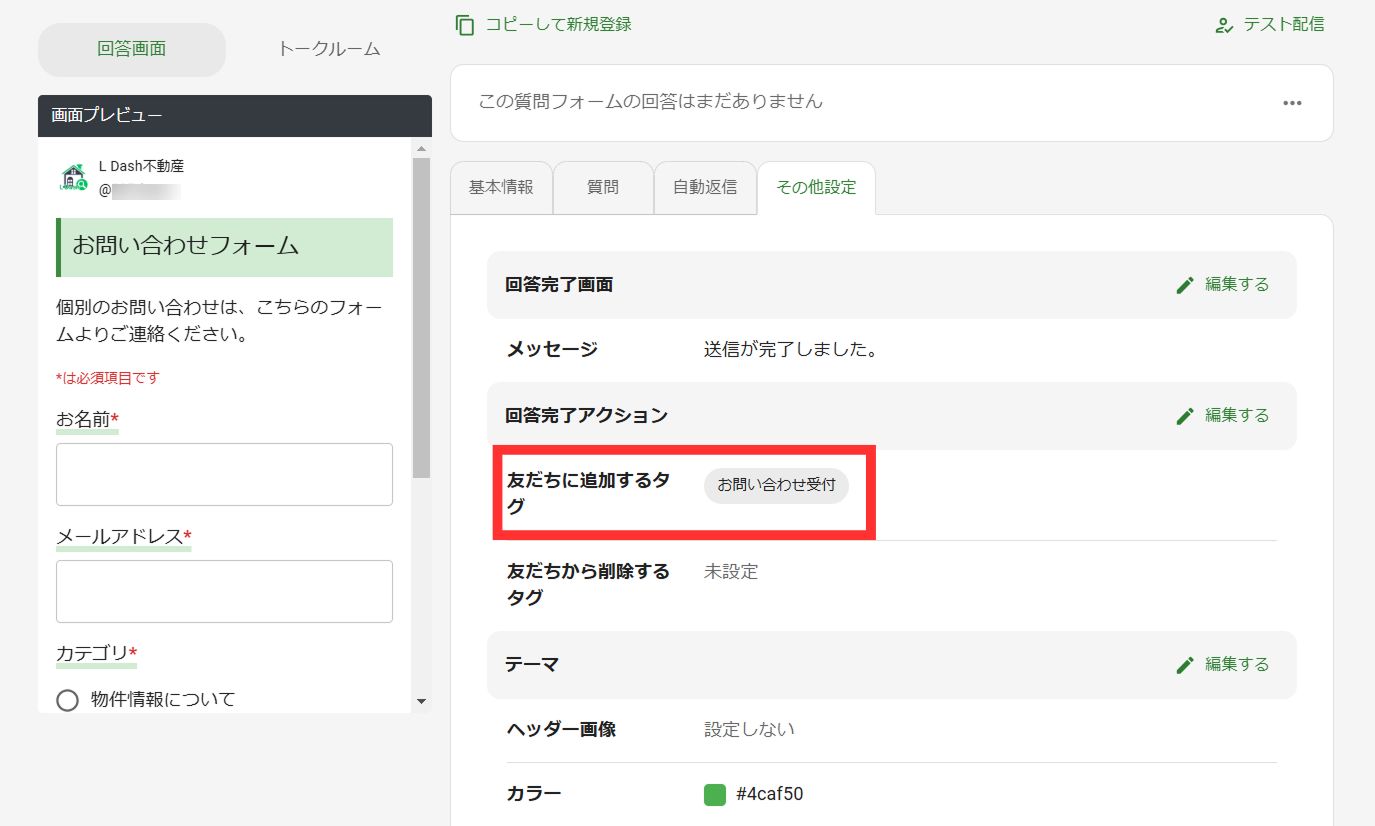Screen dimensions: 1375x826
Task: Click the L Dash不動産 account logo
Action: (74, 176)
